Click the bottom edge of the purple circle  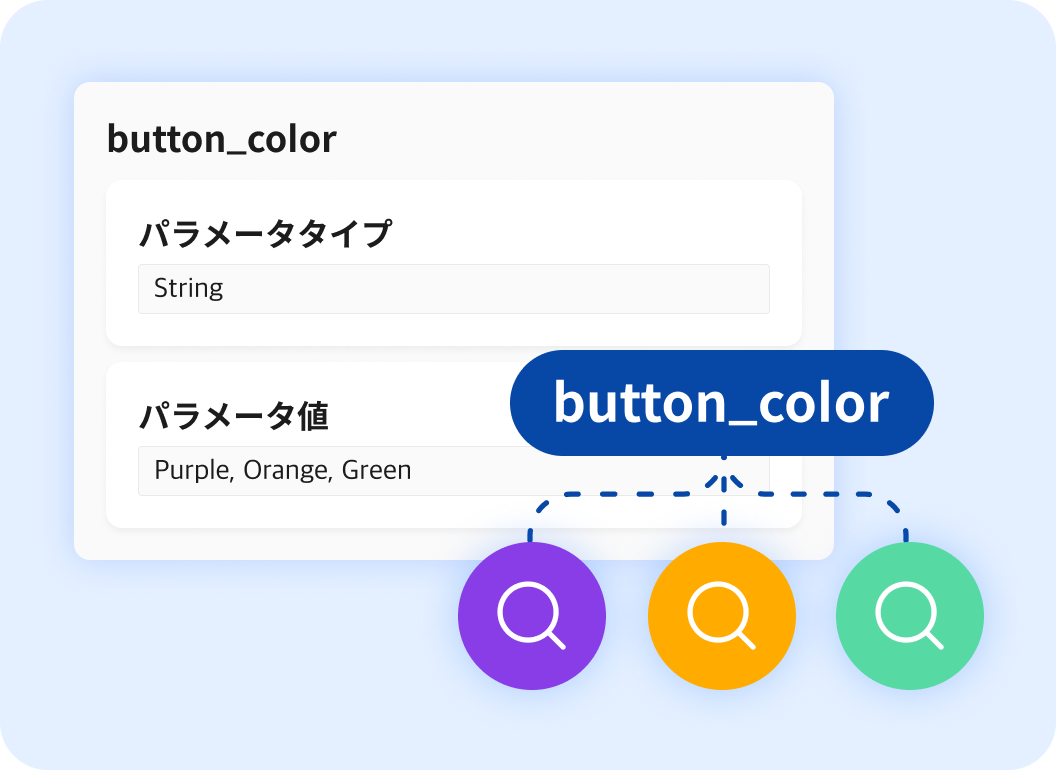(532, 686)
